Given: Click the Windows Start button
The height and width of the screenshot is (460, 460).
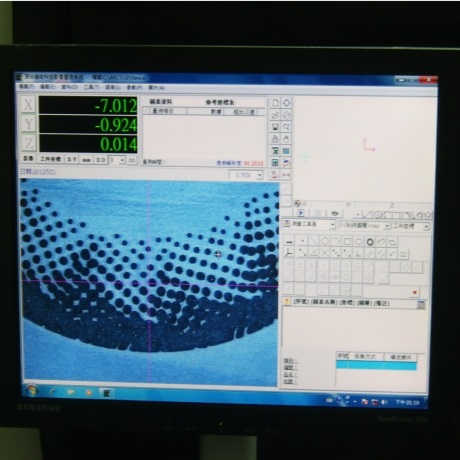Looking at the screenshot, I should click(32, 390).
